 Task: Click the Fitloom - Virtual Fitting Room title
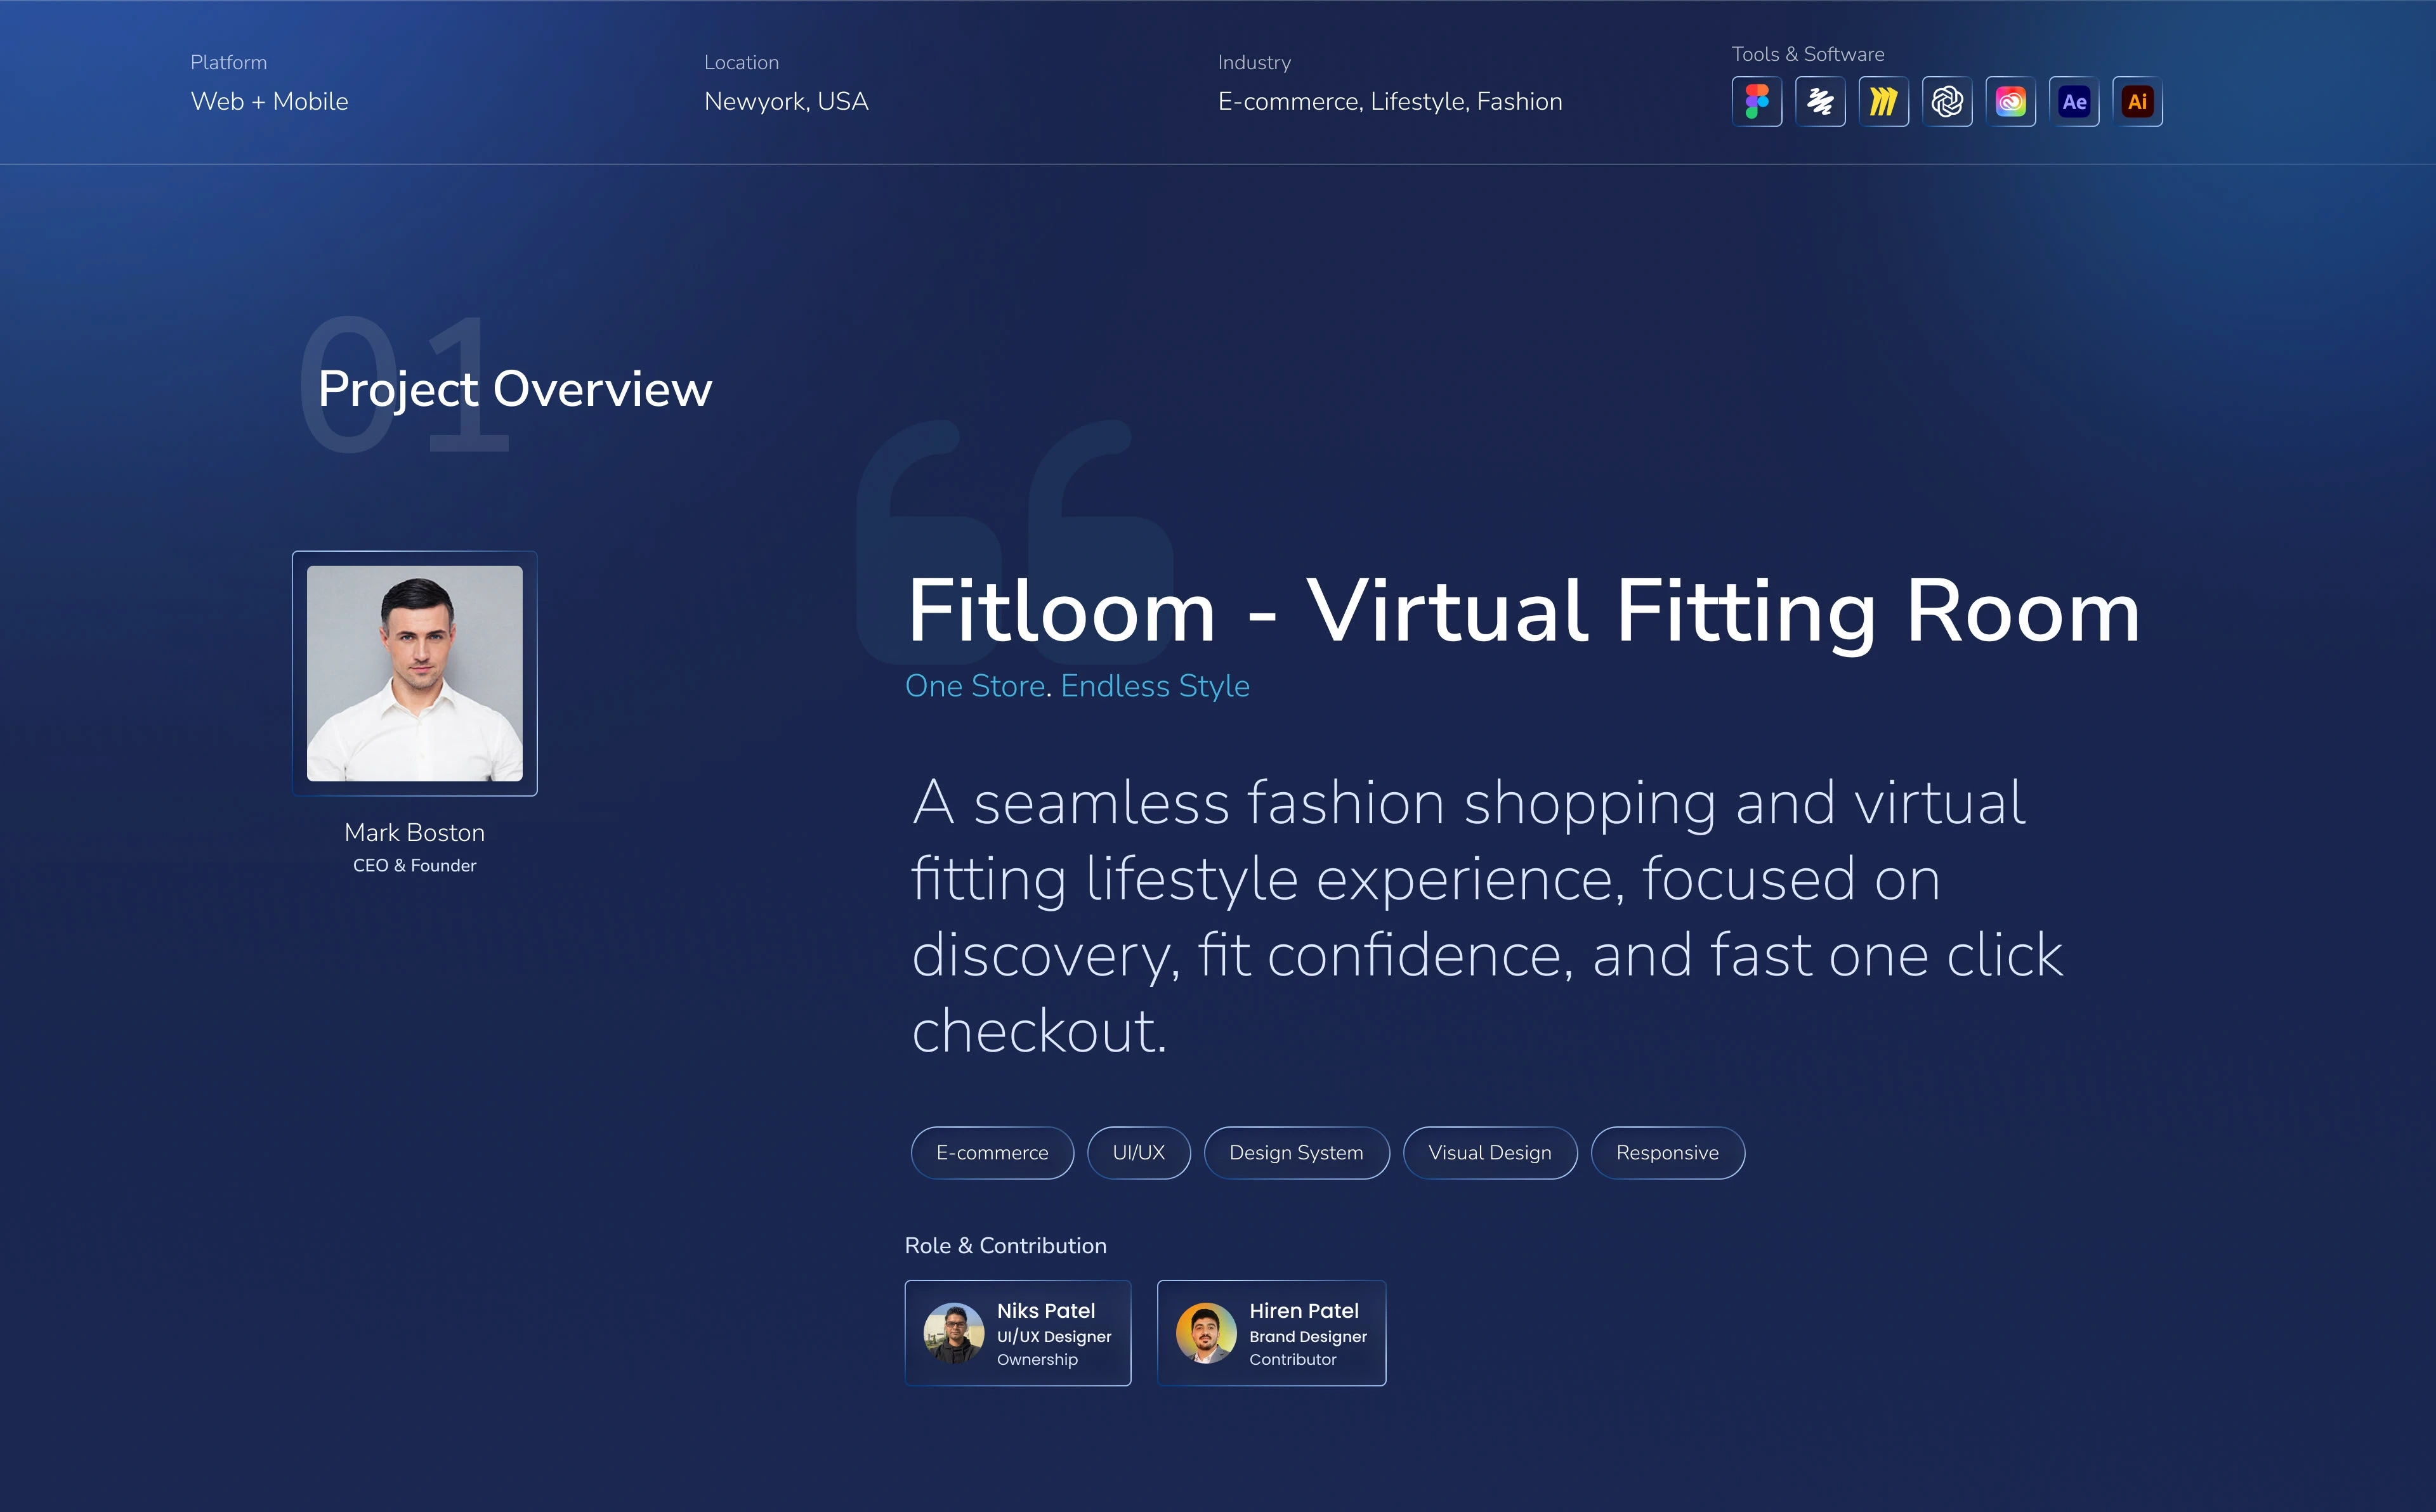tap(1523, 611)
